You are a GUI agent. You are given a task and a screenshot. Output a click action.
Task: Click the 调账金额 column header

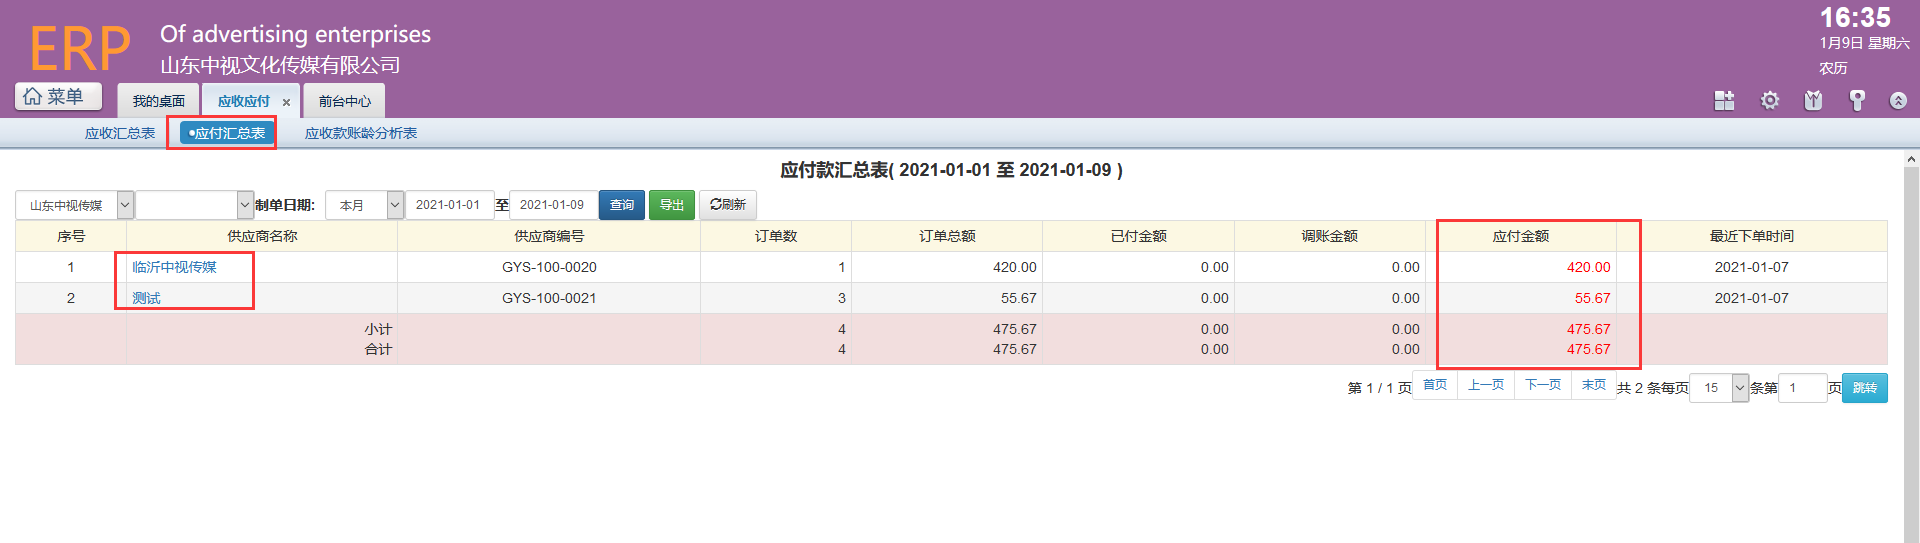(x=1330, y=236)
